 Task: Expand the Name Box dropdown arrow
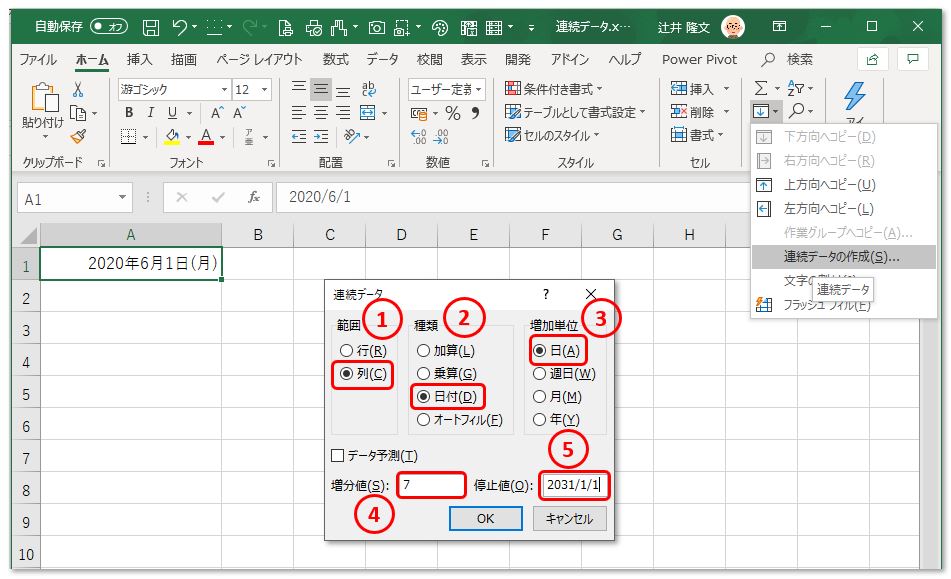tap(122, 198)
